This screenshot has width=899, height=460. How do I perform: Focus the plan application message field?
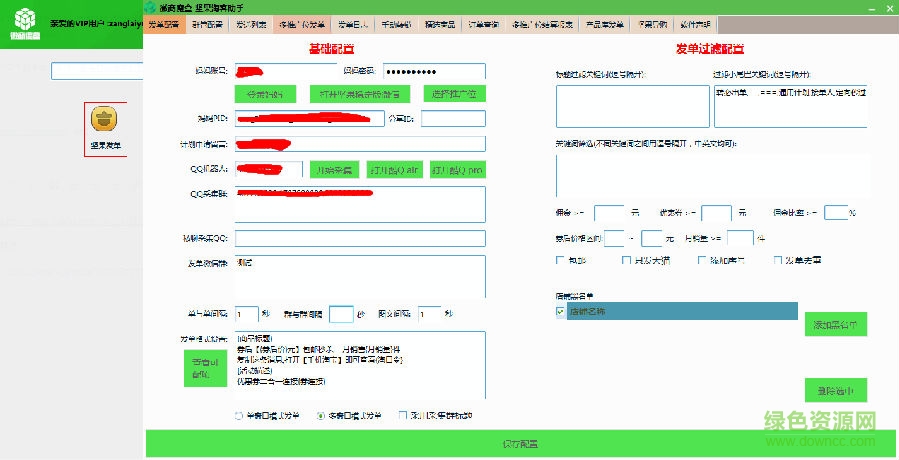(x=360, y=144)
